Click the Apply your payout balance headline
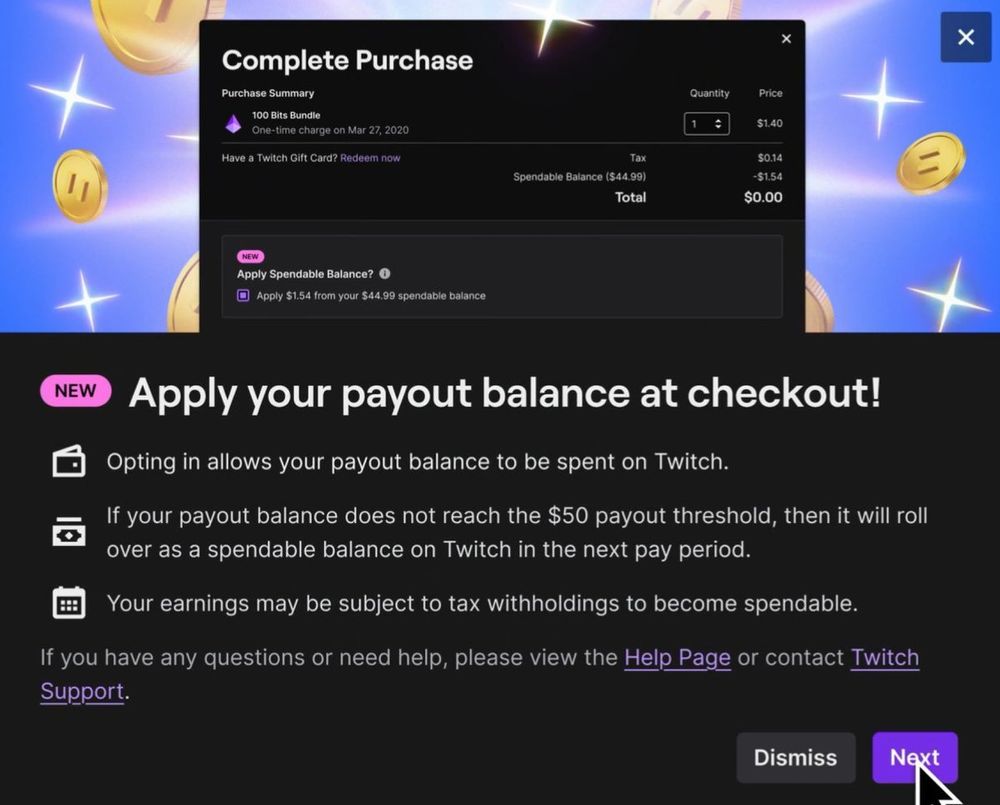The image size is (1000, 805). pyautogui.click(x=504, y=392)
